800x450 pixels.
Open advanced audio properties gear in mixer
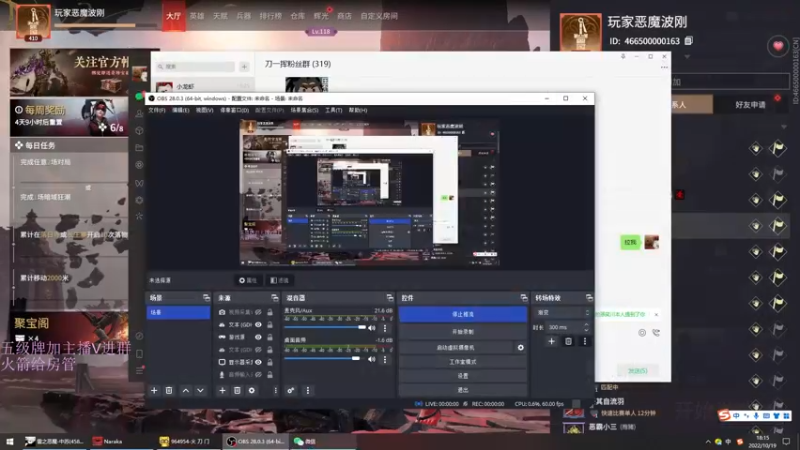(x=290, y=390)
